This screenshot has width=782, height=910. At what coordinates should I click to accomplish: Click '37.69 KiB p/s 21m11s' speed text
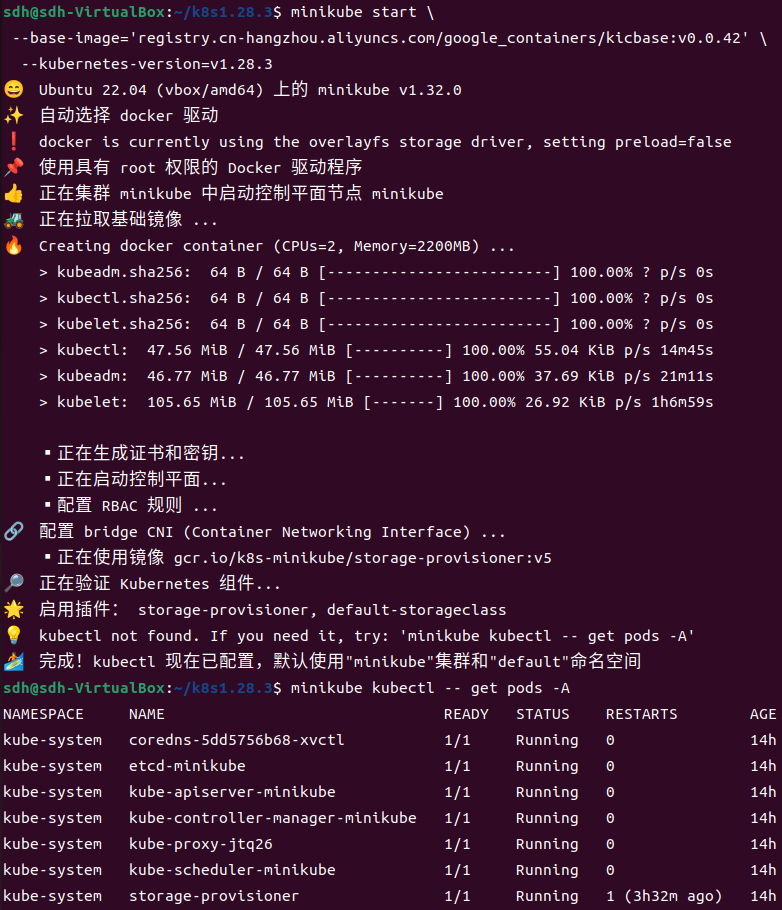tap(624, 377)
